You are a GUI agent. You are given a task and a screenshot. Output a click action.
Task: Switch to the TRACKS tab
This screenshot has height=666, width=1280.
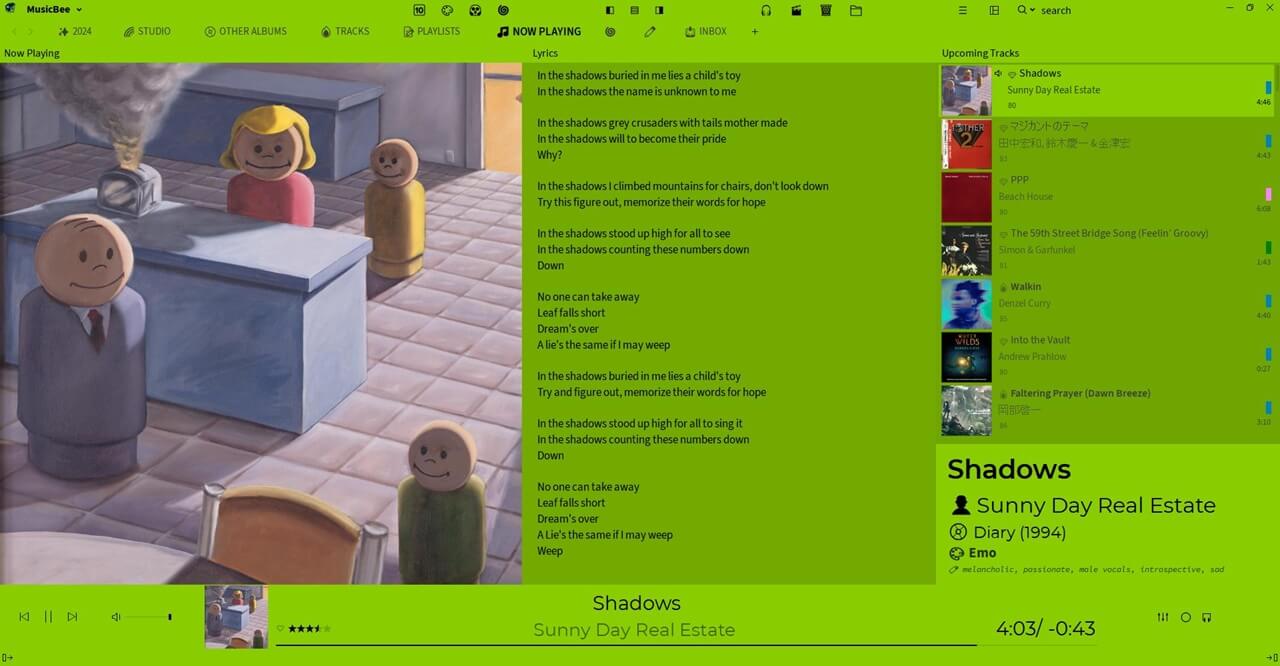point(345,32)
